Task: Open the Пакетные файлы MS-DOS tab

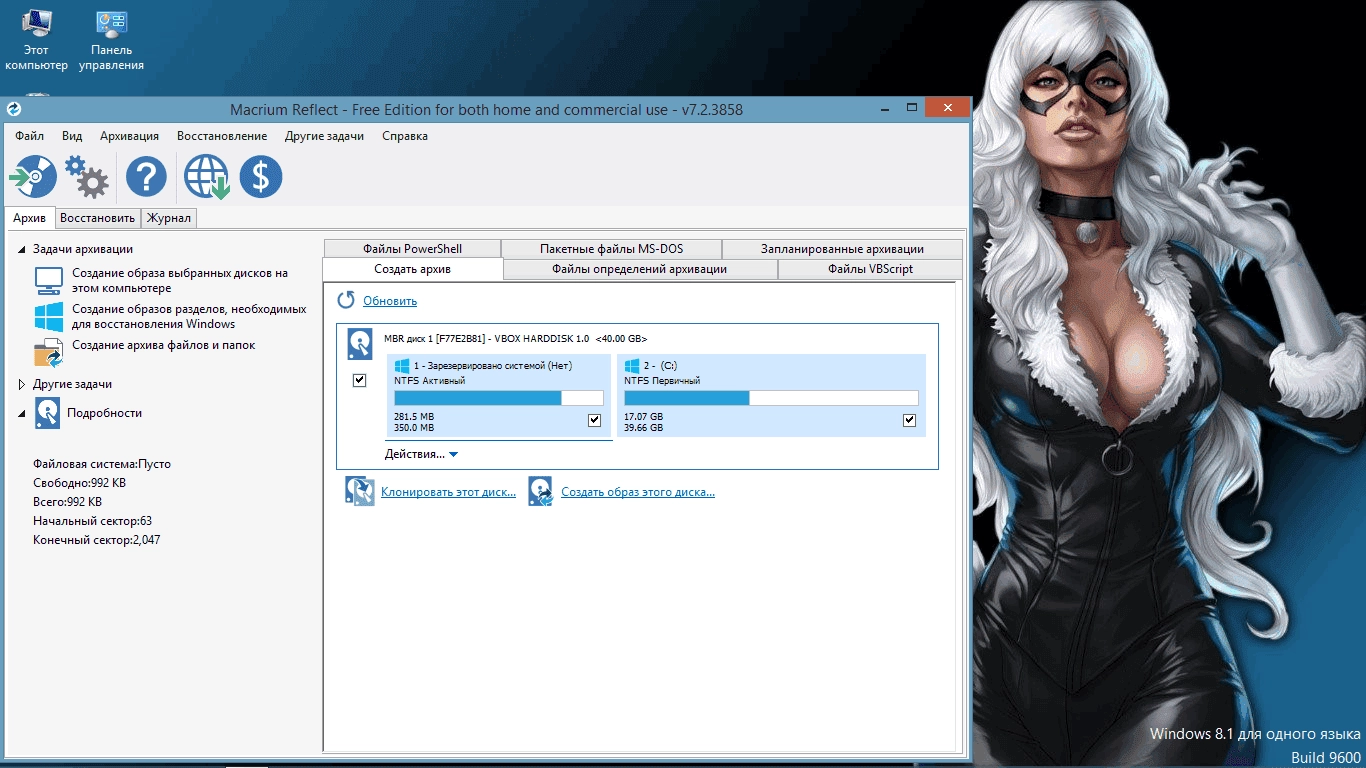Action: tap(612, 249)
